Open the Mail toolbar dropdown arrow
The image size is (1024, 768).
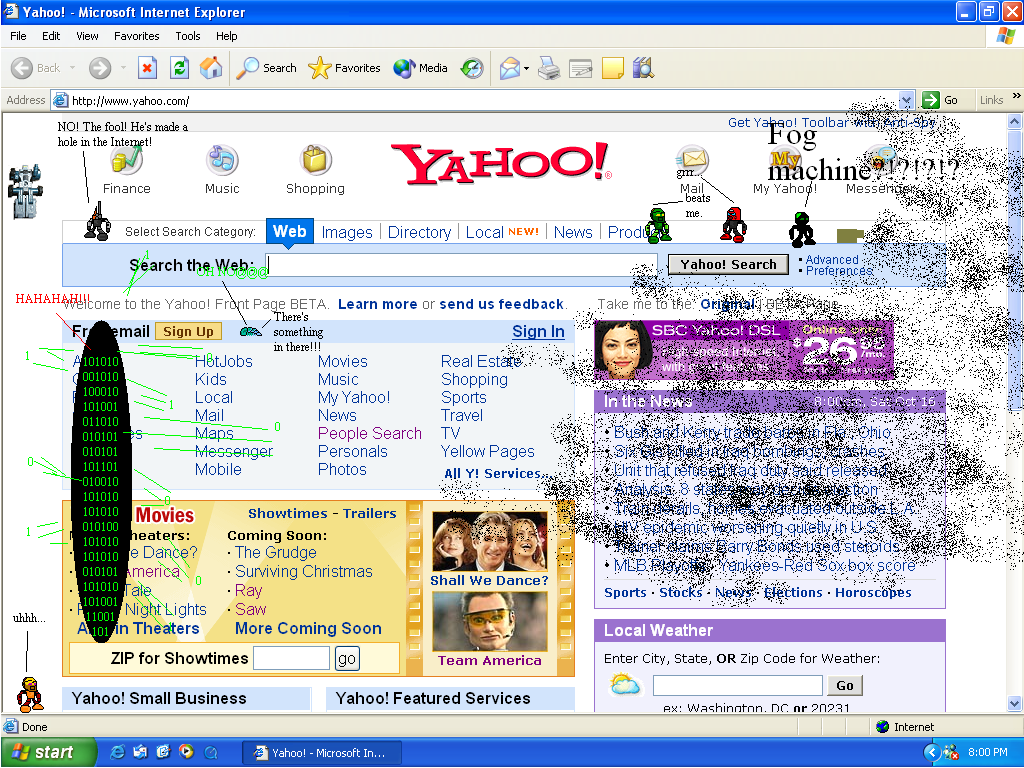click(x=526, y=68)
